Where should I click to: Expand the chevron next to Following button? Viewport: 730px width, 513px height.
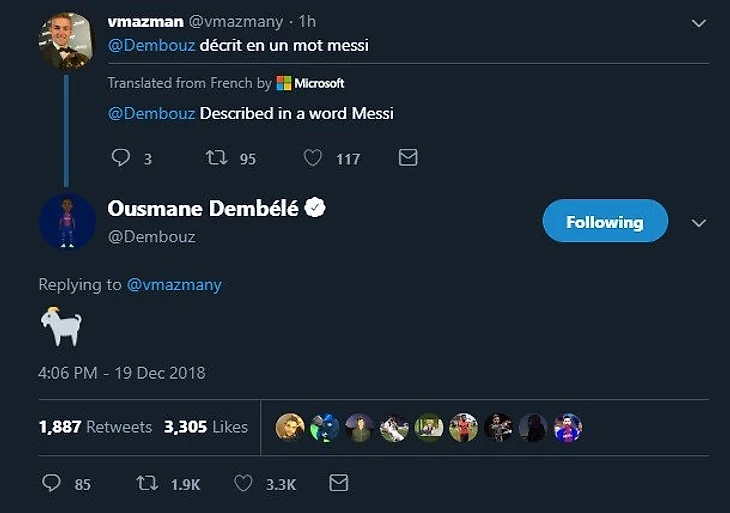pyautogui.click(x=699, y=223)
